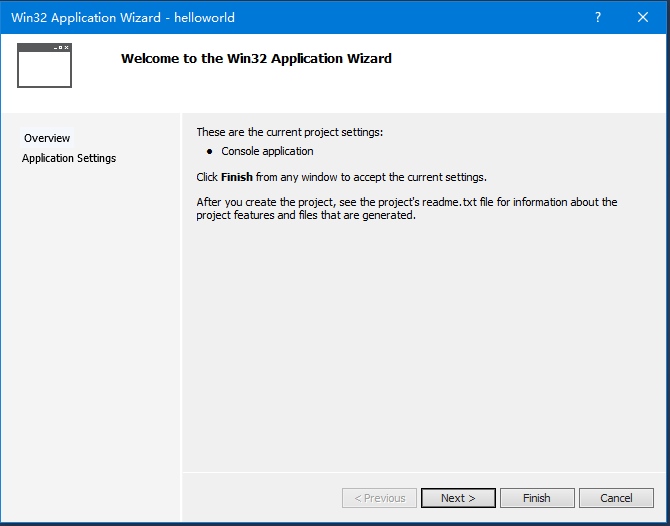Click the question mark help button
This screenshot has height=526, width=670.
pyautogui.click(x=598, y=18)
